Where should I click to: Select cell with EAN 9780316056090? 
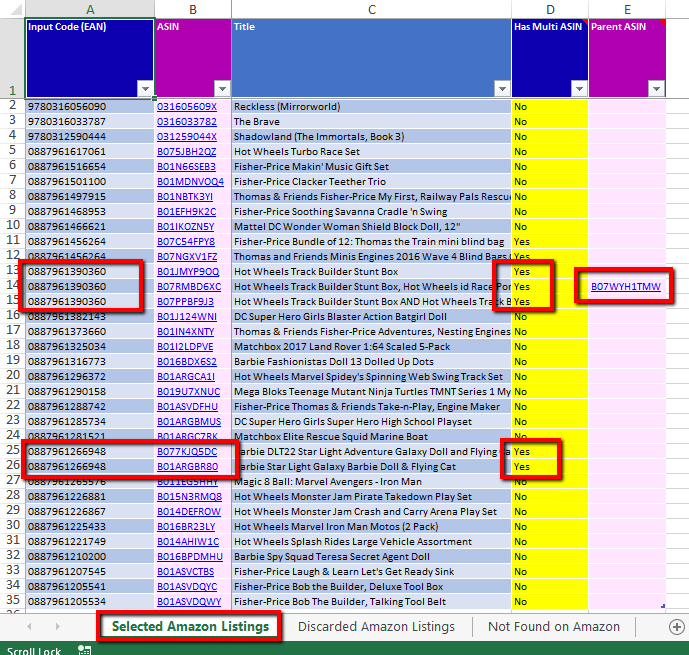[x=90, y=107]
